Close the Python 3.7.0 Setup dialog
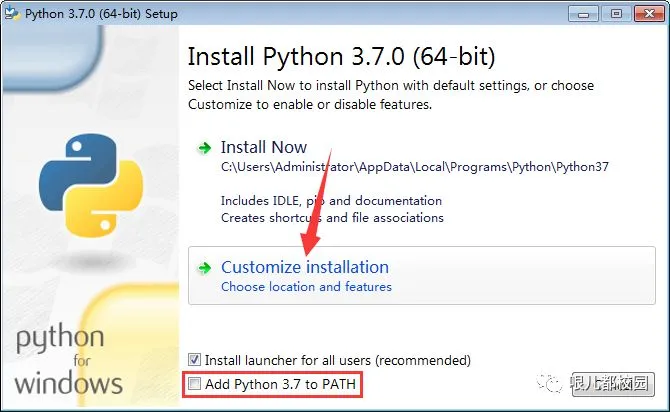 click(x=647, y=12)
